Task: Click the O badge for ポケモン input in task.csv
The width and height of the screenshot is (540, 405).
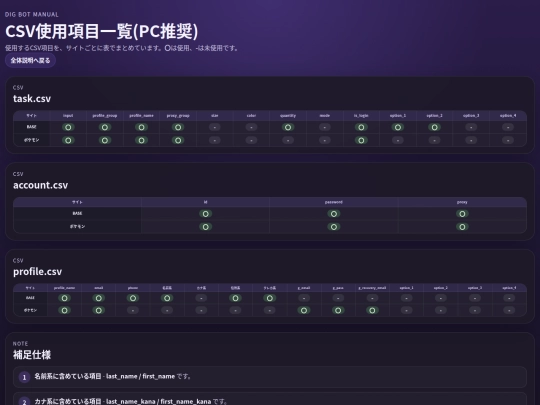Action: tap(68, 140)
